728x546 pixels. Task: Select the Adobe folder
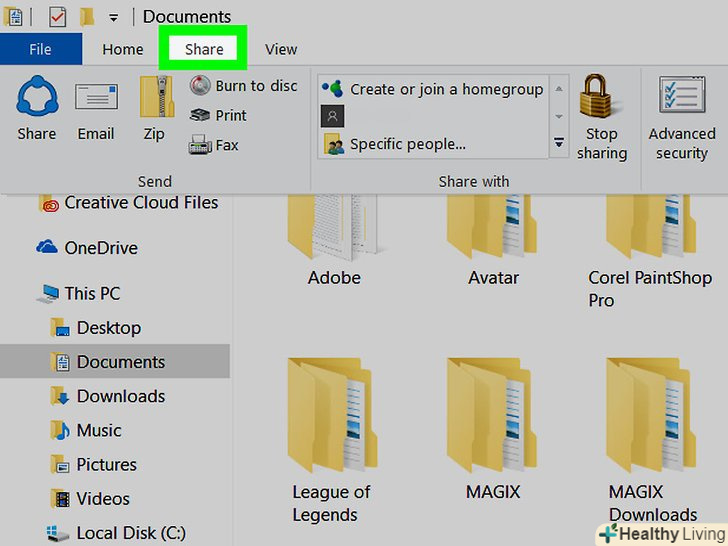tap(334, 241)
